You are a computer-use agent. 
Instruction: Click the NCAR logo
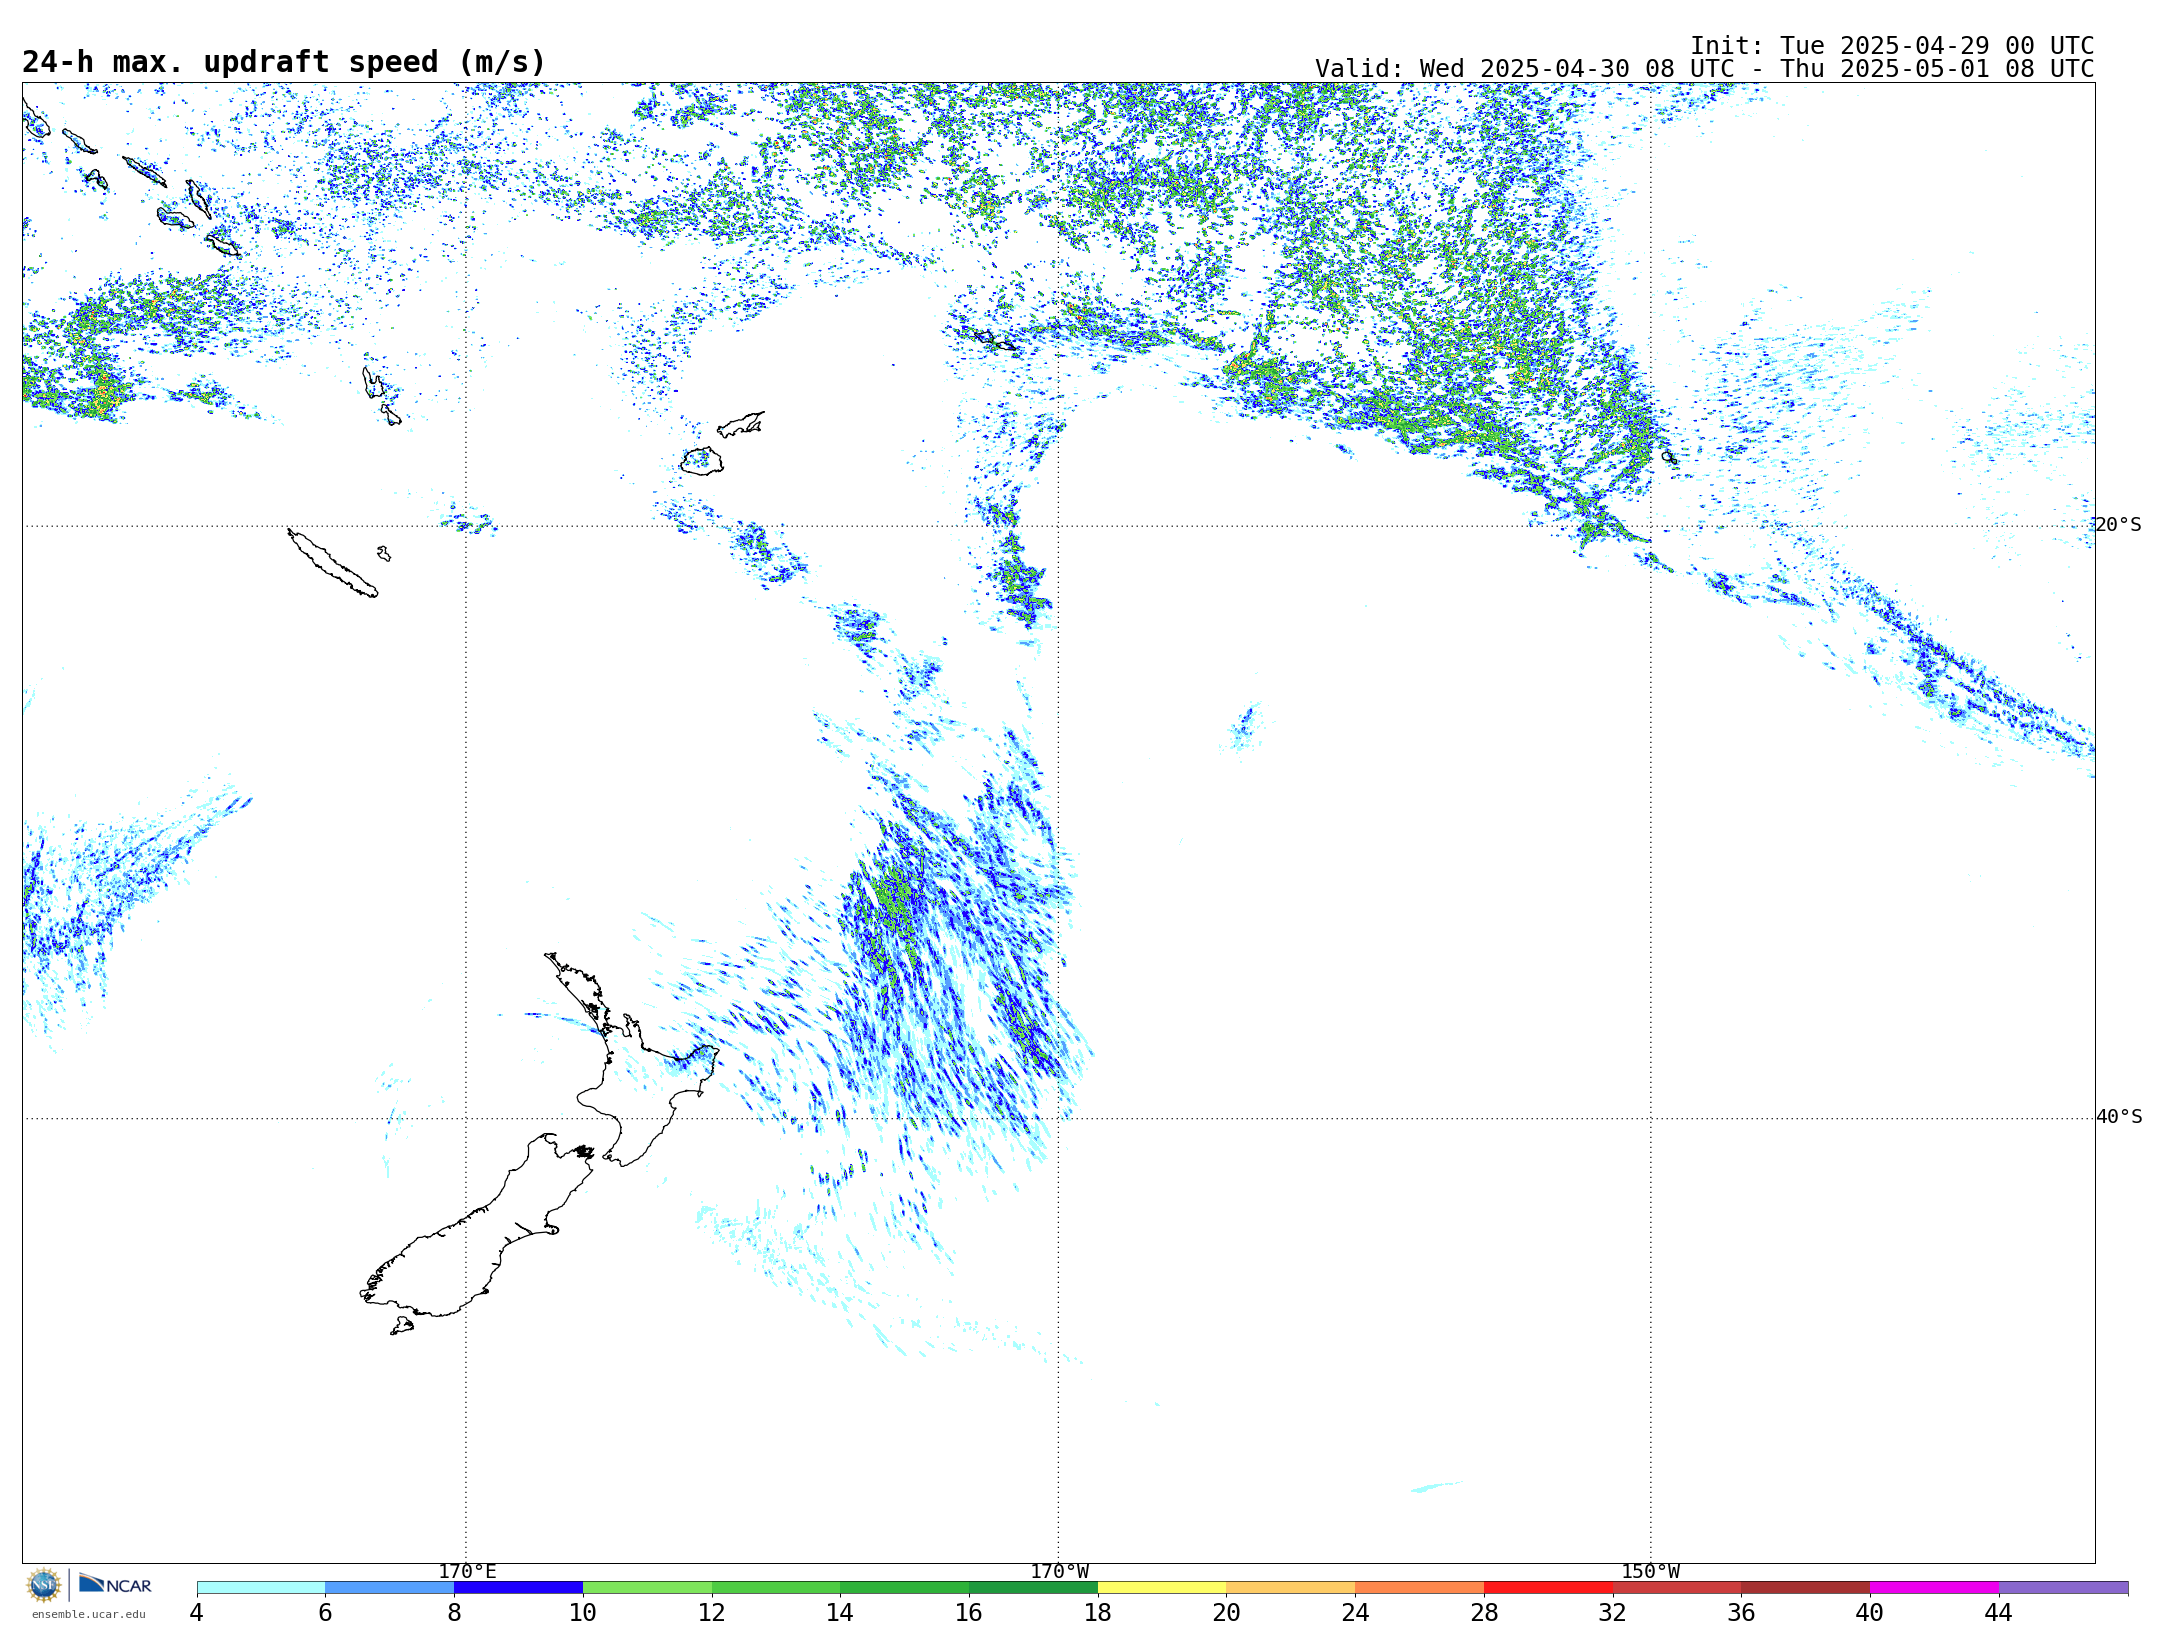pos(115,1584)
